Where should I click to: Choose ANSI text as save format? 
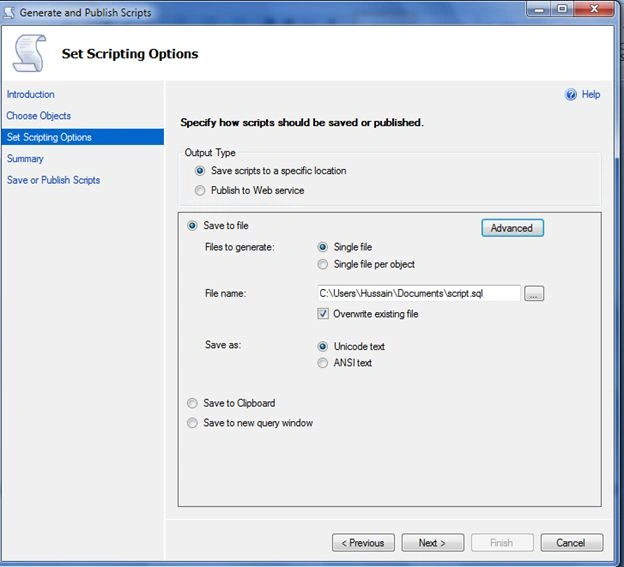point(322,363)
